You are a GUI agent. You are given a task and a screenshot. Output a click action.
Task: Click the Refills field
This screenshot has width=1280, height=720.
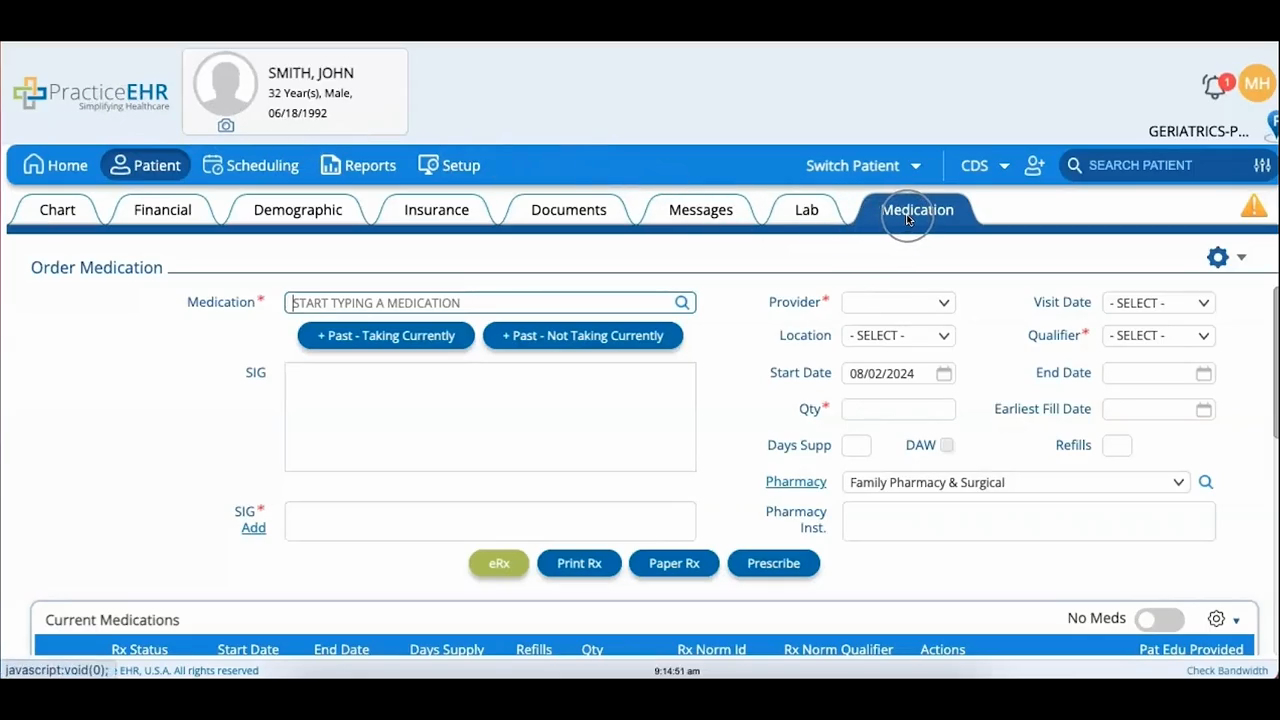tap(1117, 445)
